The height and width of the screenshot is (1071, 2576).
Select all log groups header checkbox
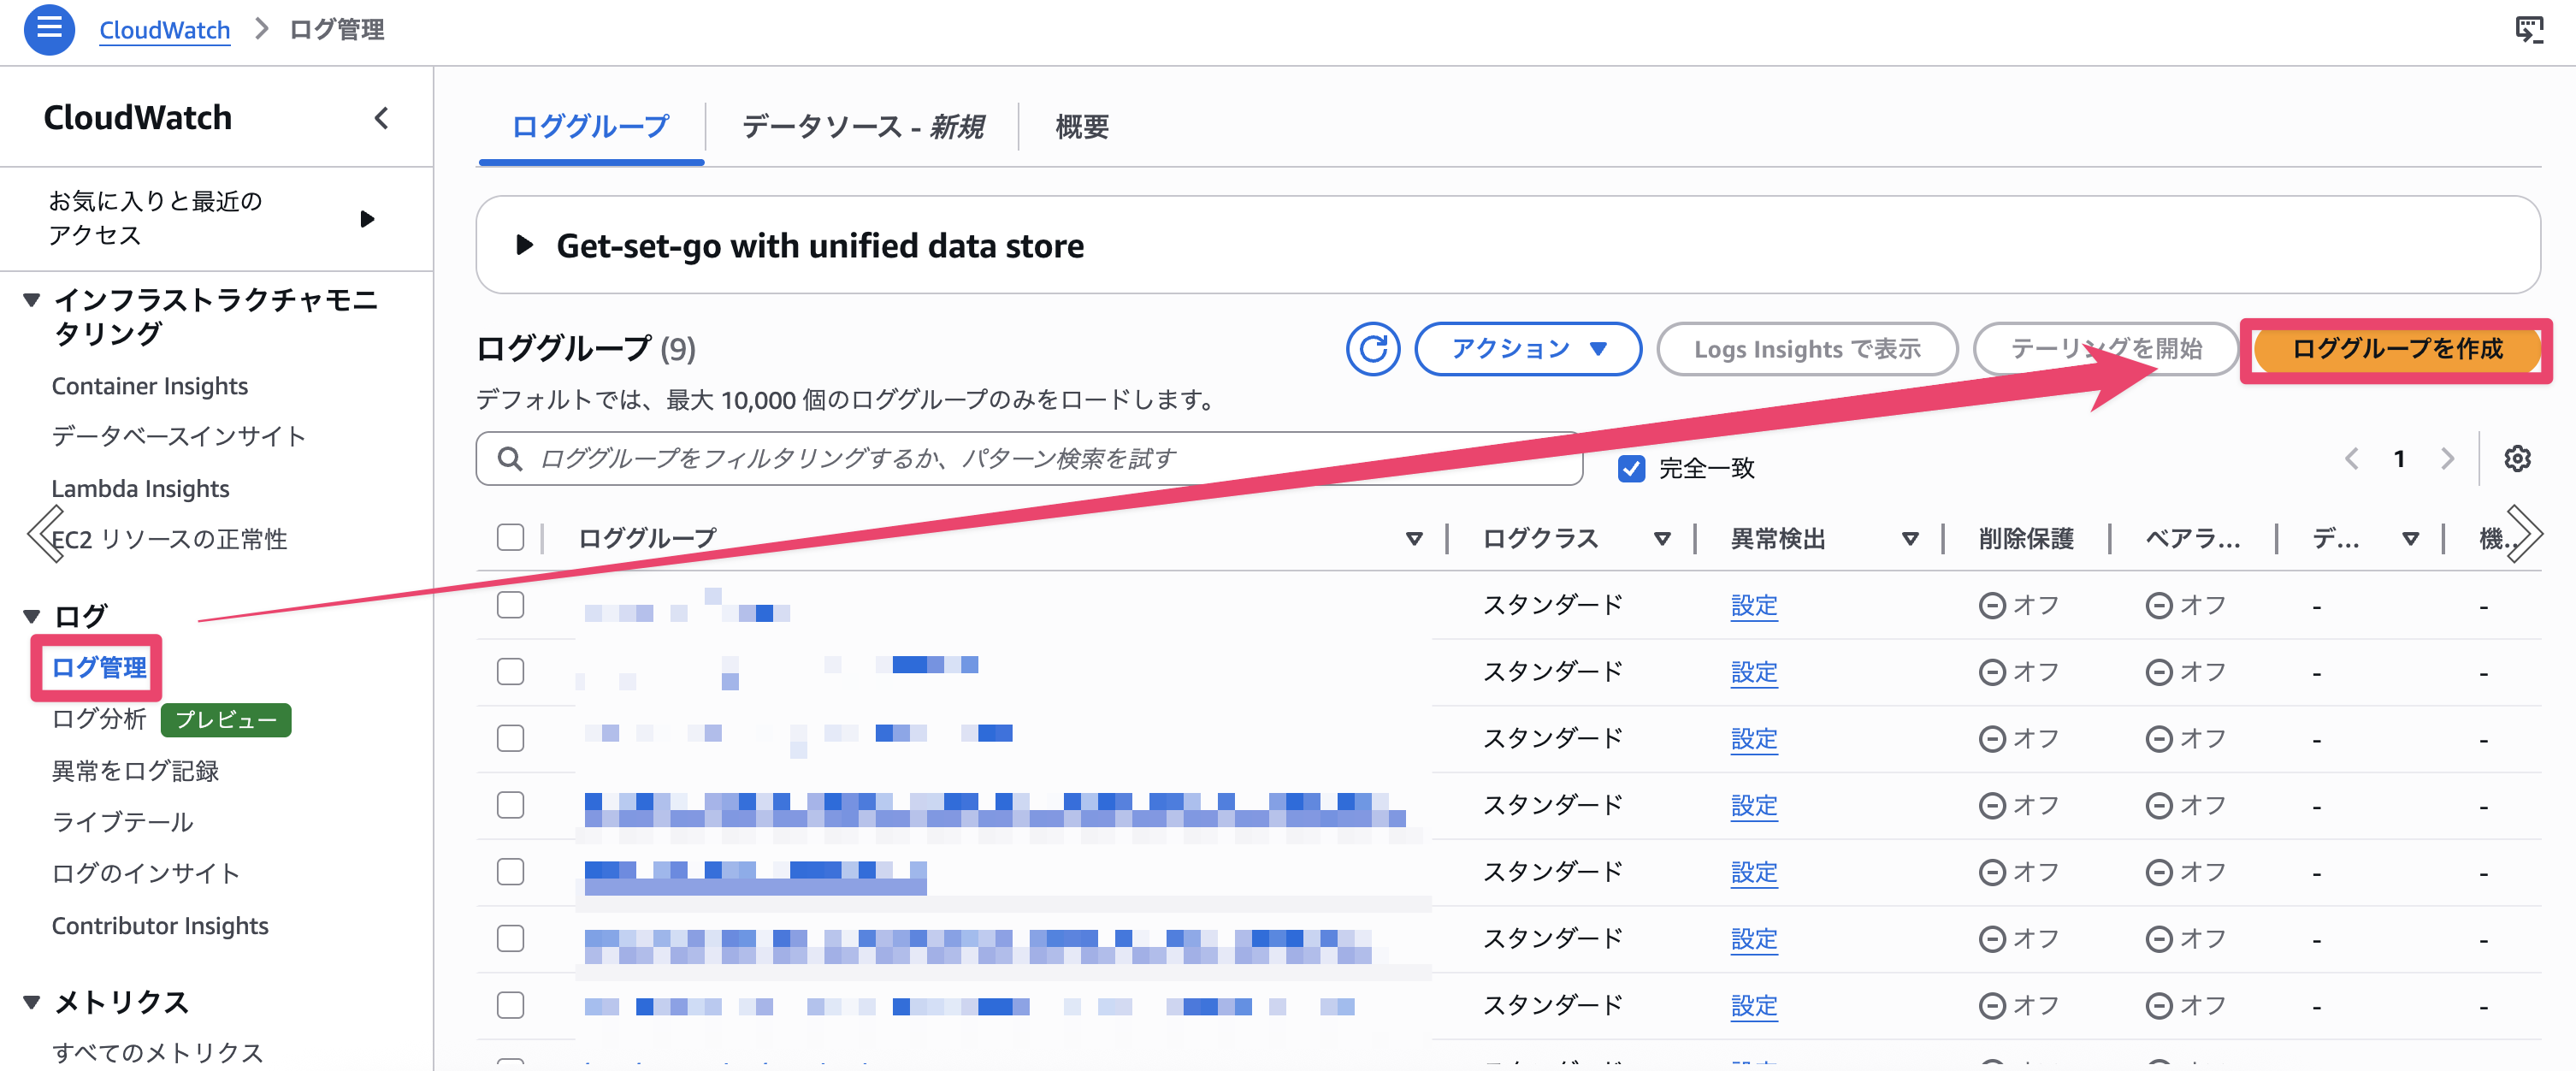click(510, 538)
